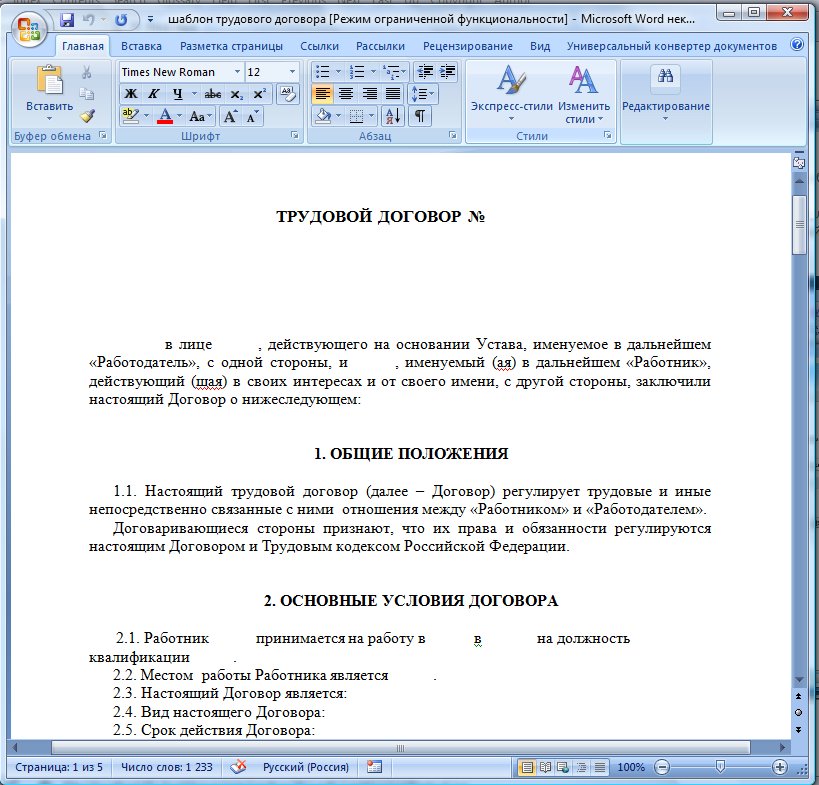Copy the selection to the clipboard
The width and height of the screenshot is (819, 785).
pyautogui.click(x=87, y=94)
